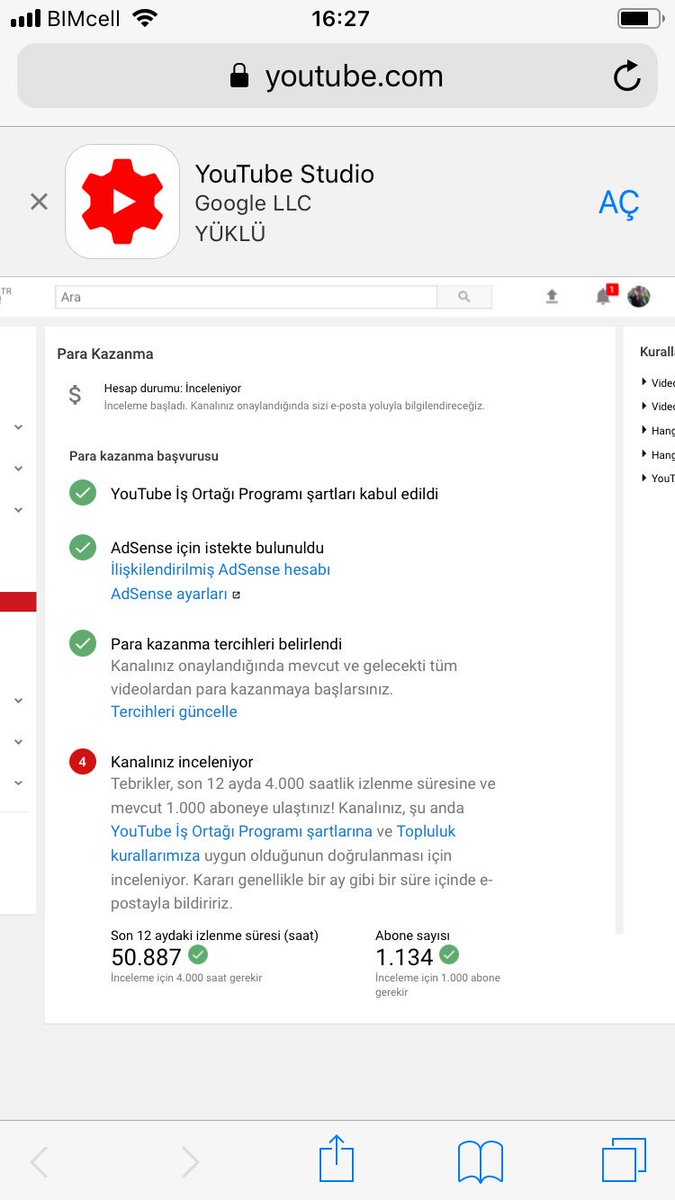Open YouTube İş Ortağı Programı şartlarına link
The width and height of the screenshot is (675, 1200).
[241, 831]
